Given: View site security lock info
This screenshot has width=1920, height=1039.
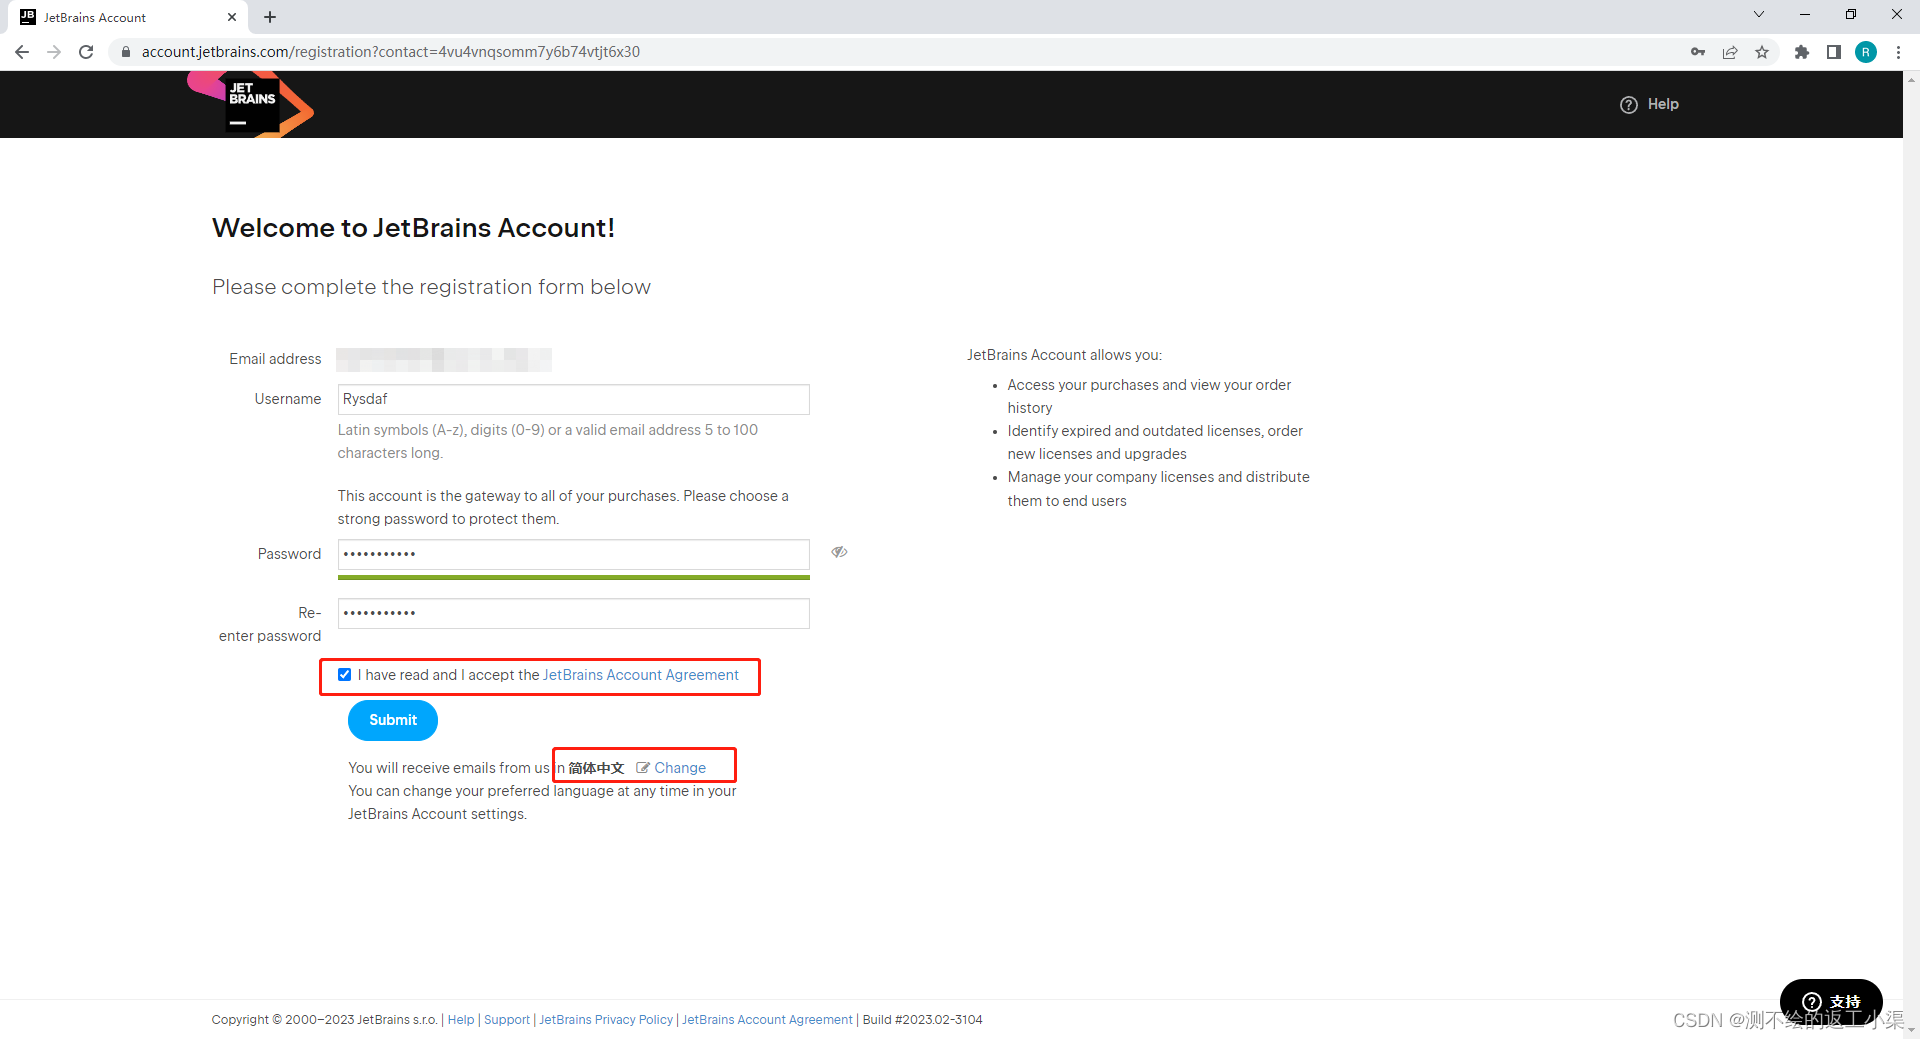Looking at the screenshot, I should [x=125, y=52].
